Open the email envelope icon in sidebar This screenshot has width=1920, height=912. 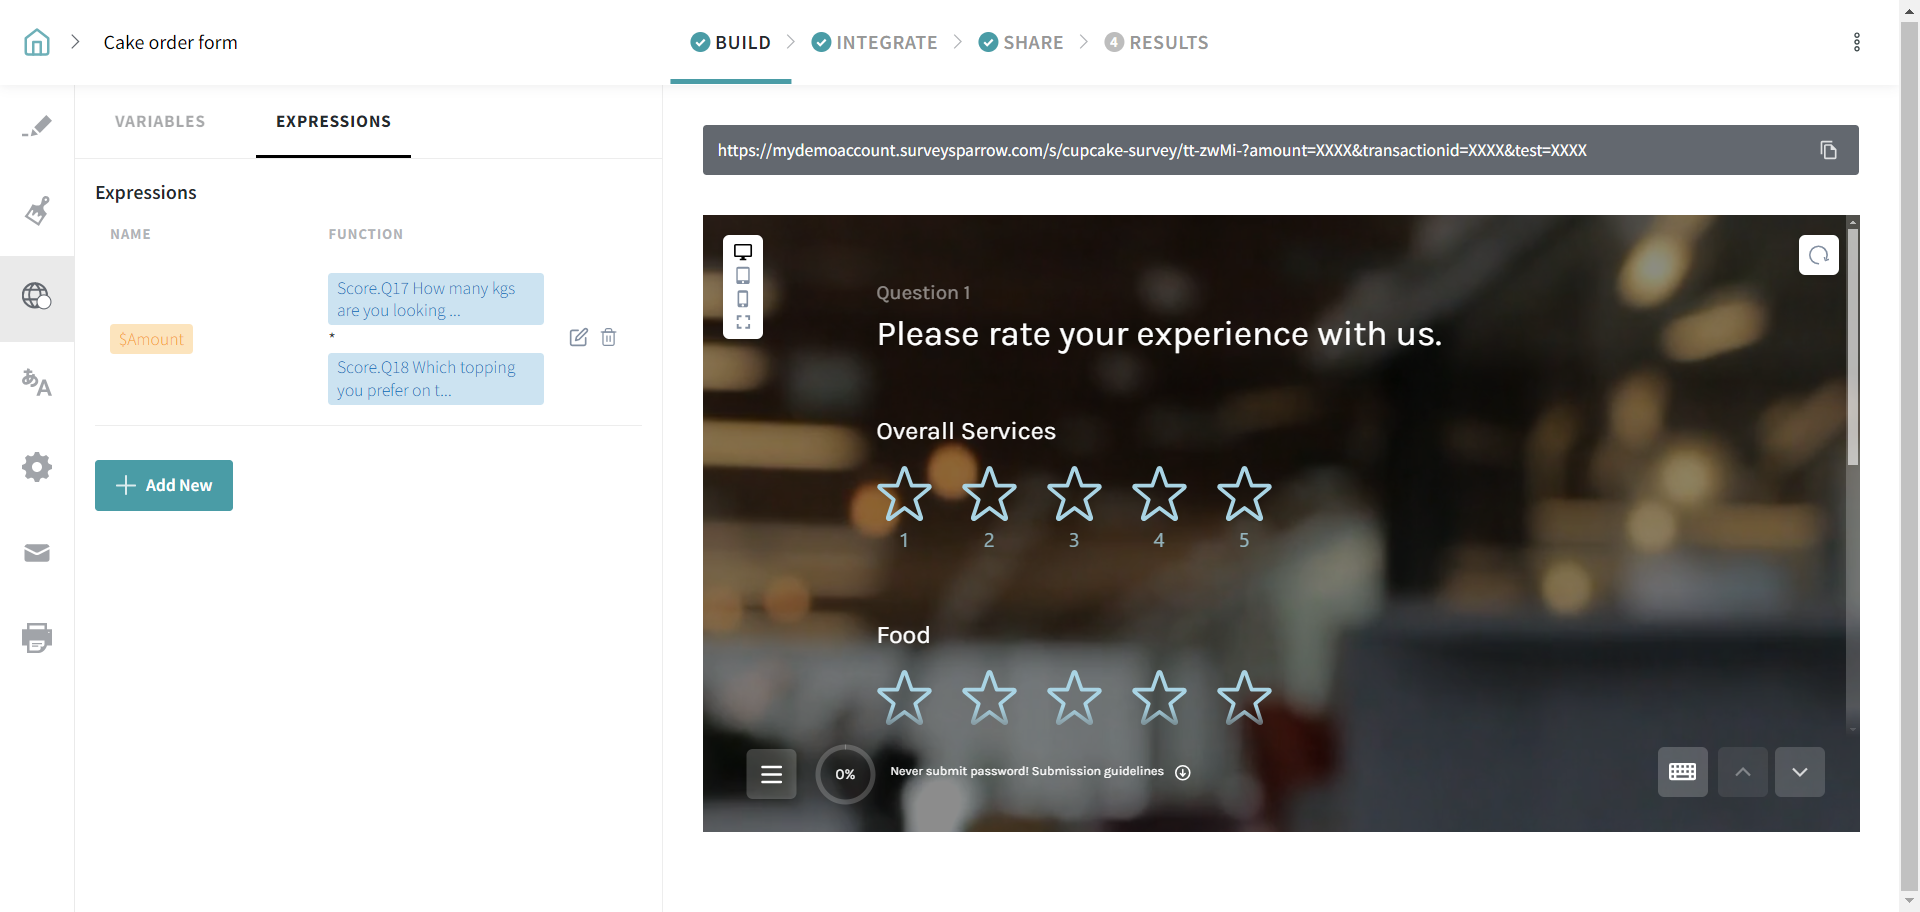click(37, 553)
